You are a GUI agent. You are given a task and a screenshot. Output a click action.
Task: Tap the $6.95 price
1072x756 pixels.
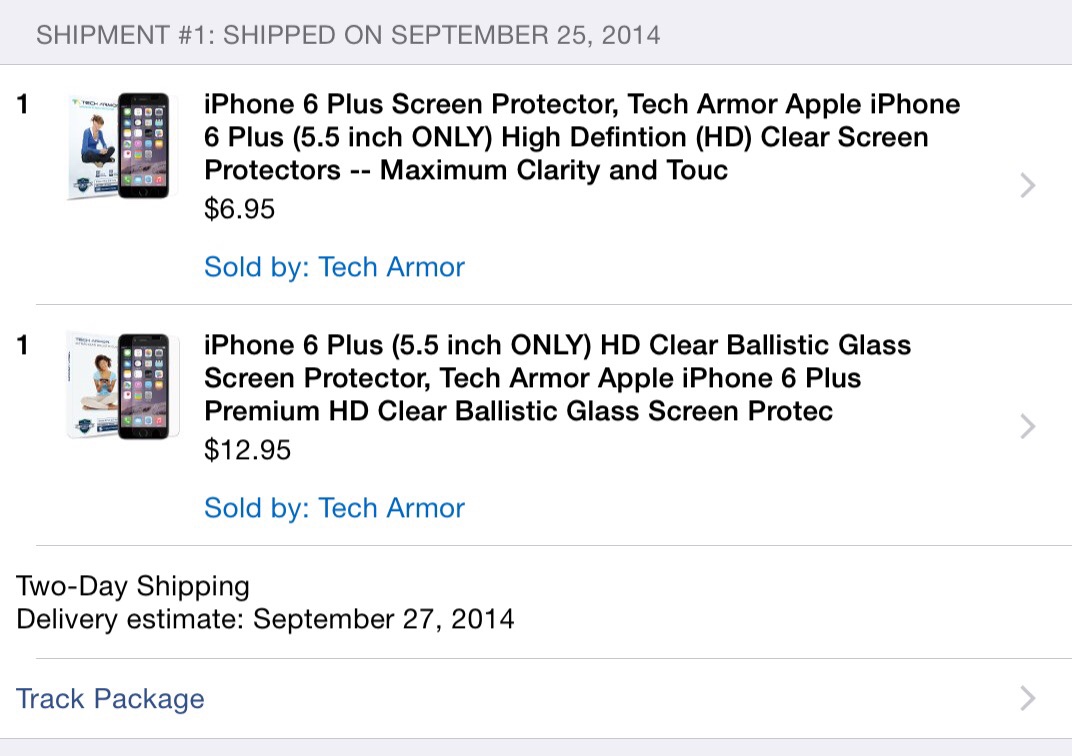tap(239, 209)
